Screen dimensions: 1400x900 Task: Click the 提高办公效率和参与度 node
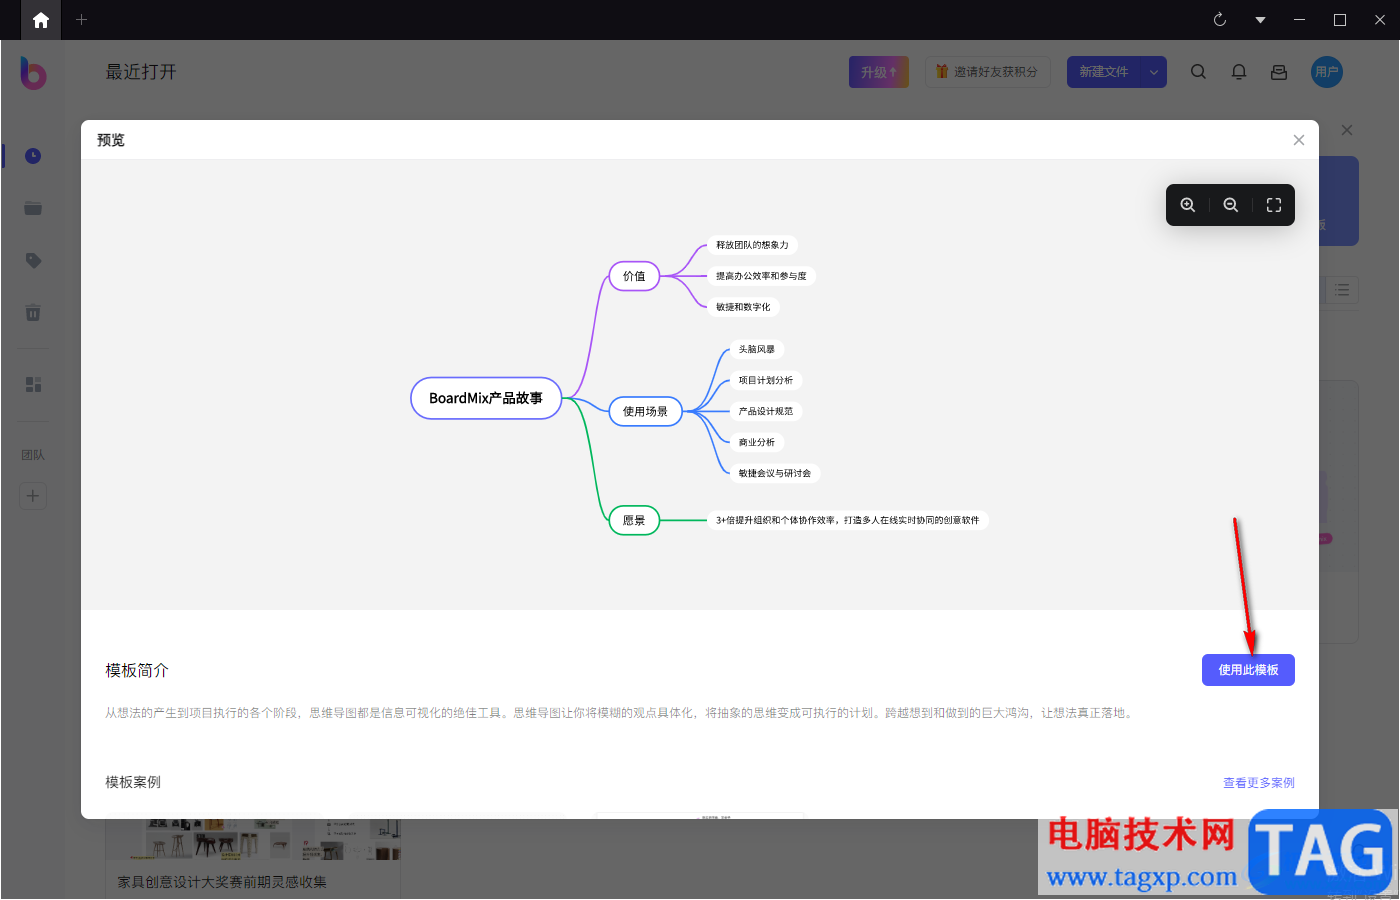point(761,276)
